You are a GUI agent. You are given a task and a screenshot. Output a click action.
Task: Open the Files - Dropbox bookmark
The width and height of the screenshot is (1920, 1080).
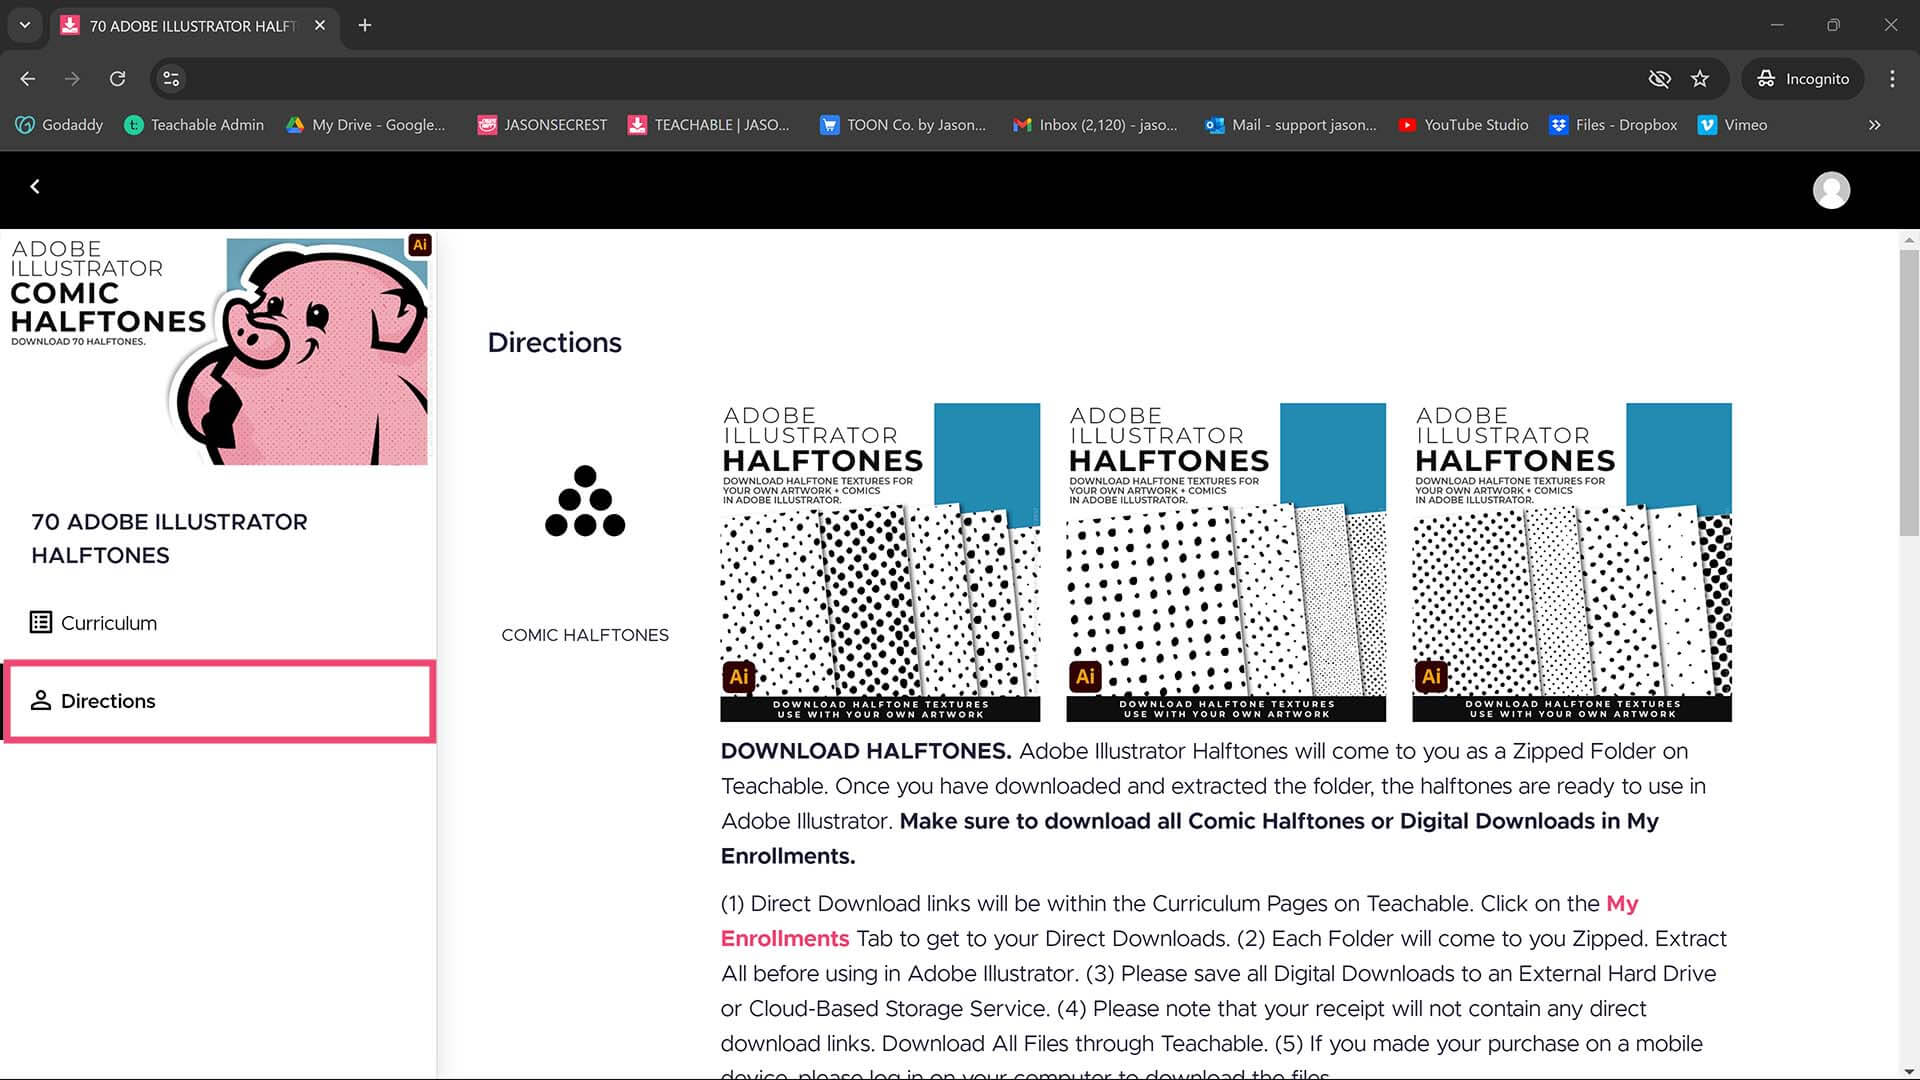(1613, 125)
